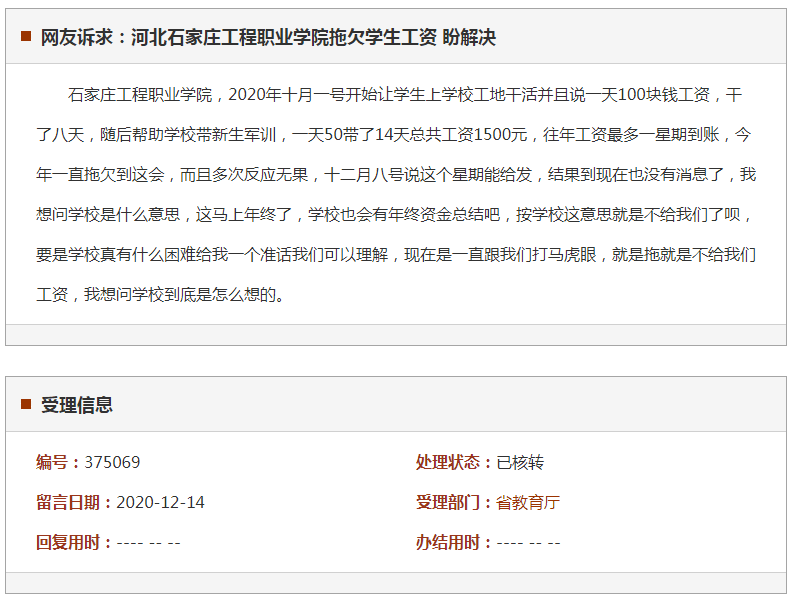This screenshot has height=605, width=794.
Task: Click the '处理状态：' label
Action: pyautogui.click(x=456, y=462)
